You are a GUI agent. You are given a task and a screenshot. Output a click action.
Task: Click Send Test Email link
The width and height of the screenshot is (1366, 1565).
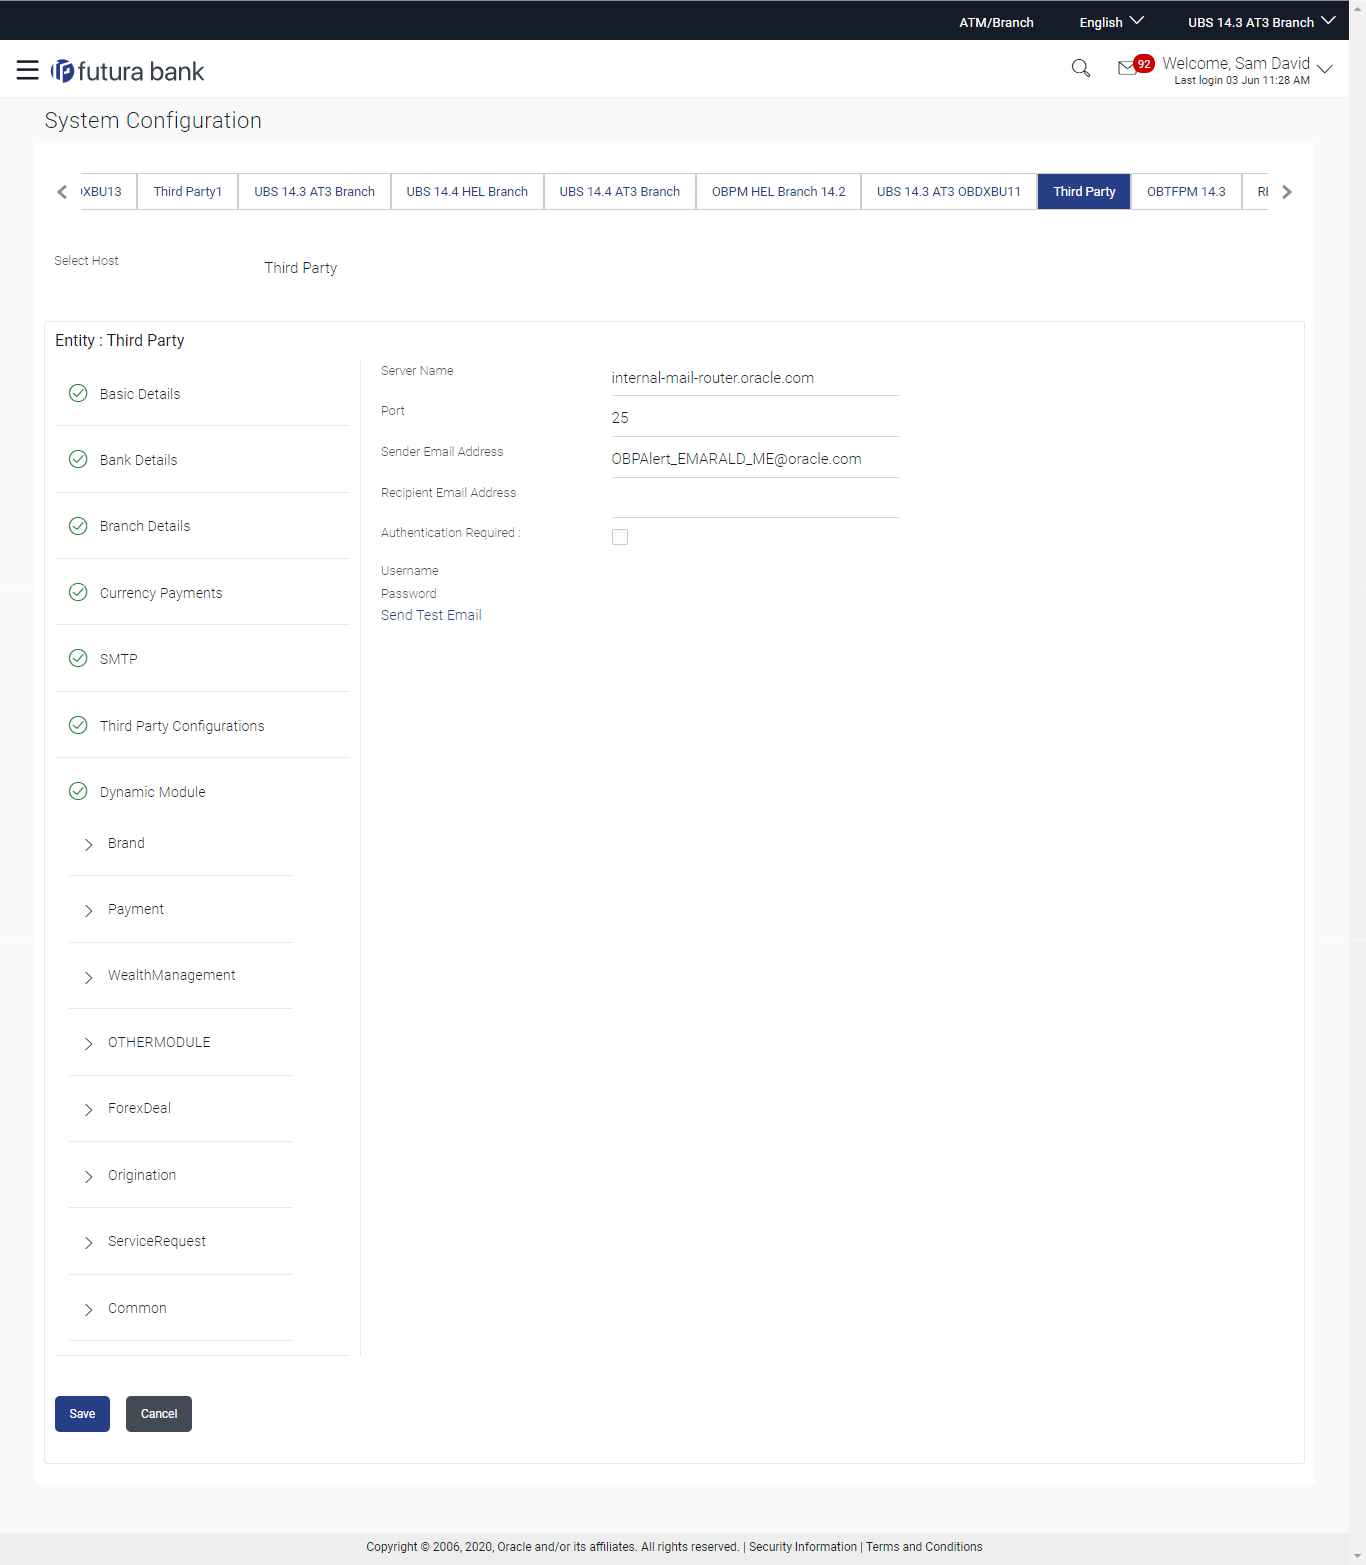[431, 615]
